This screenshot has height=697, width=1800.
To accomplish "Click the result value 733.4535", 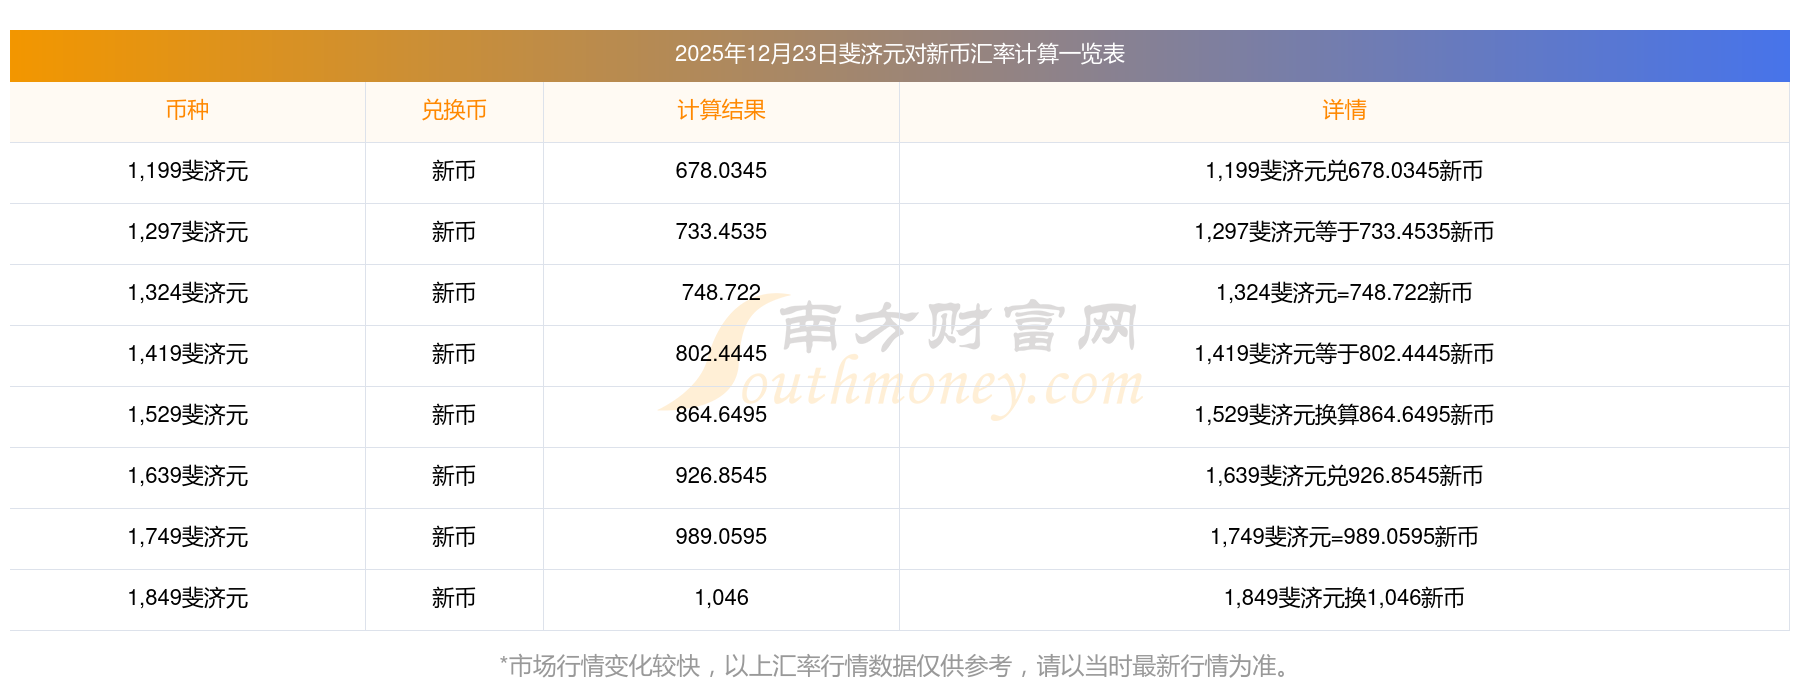I will 721,232.
